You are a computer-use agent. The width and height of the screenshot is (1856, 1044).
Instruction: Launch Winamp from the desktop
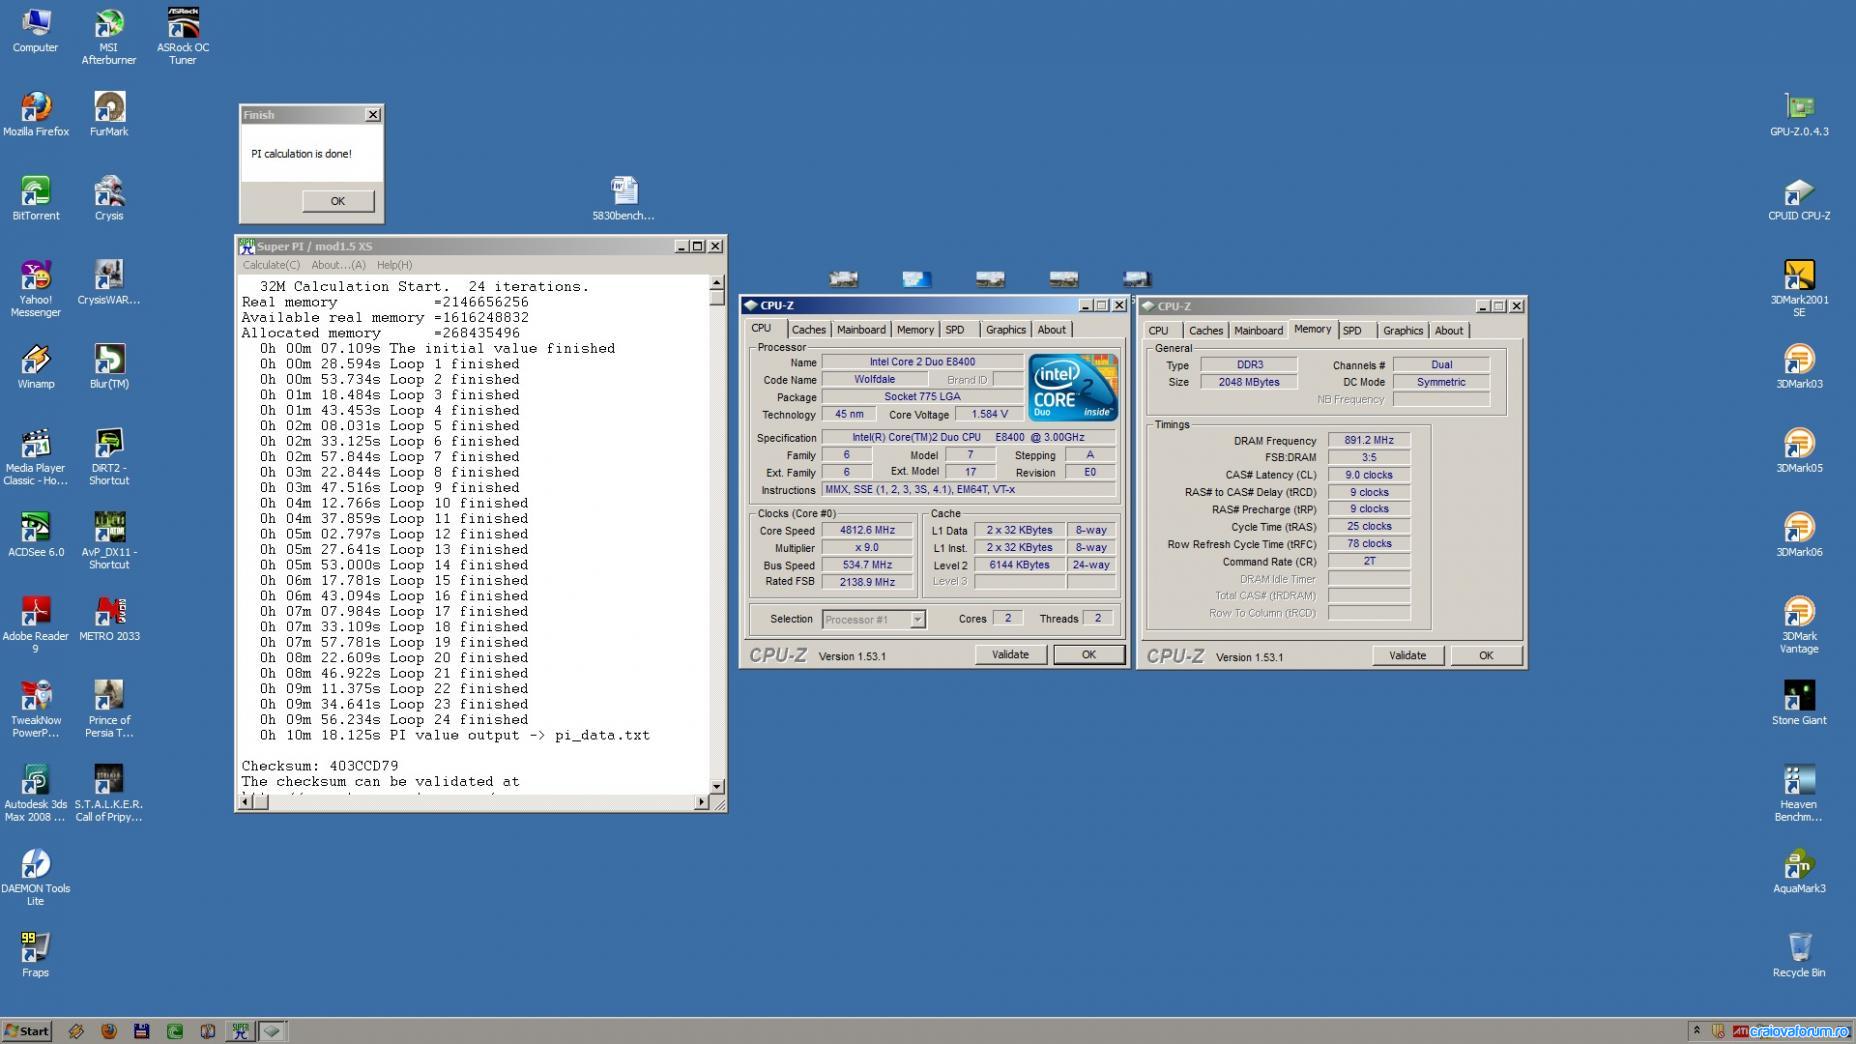(36, 366)
